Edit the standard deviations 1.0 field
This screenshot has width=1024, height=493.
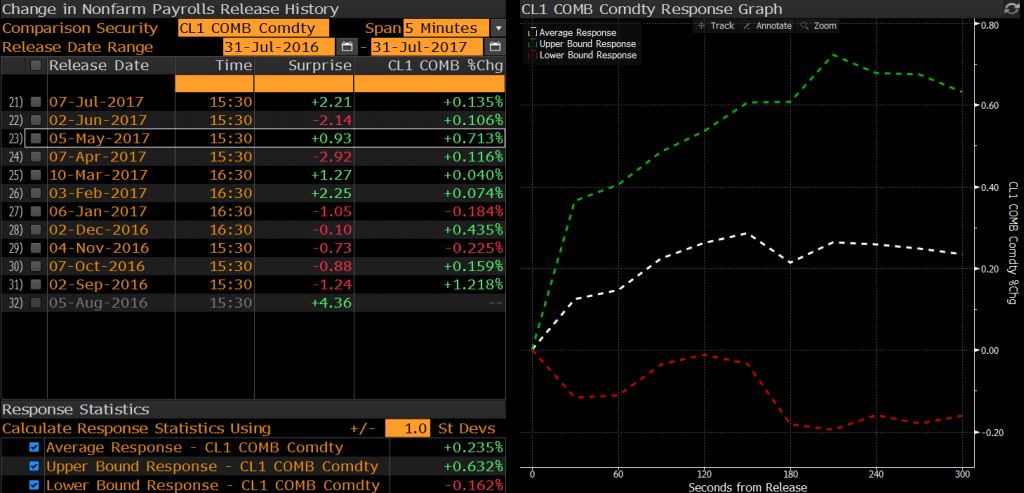point(408,428)
